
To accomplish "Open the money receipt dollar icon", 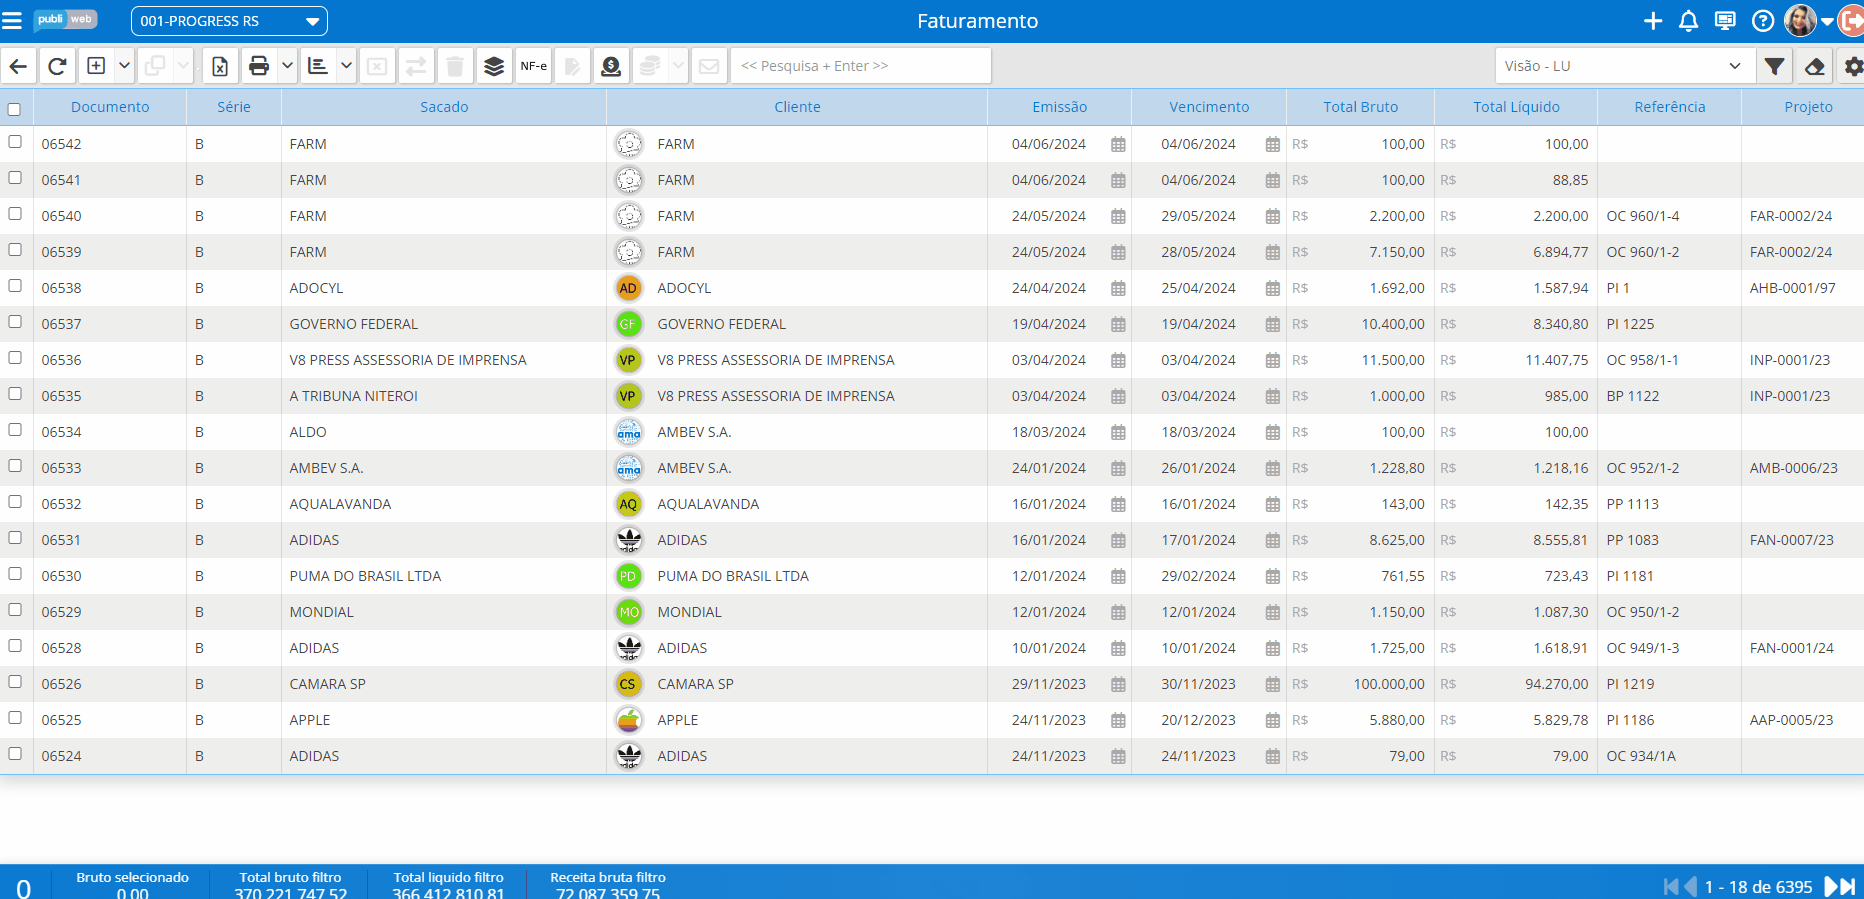I will pos(611,66).
